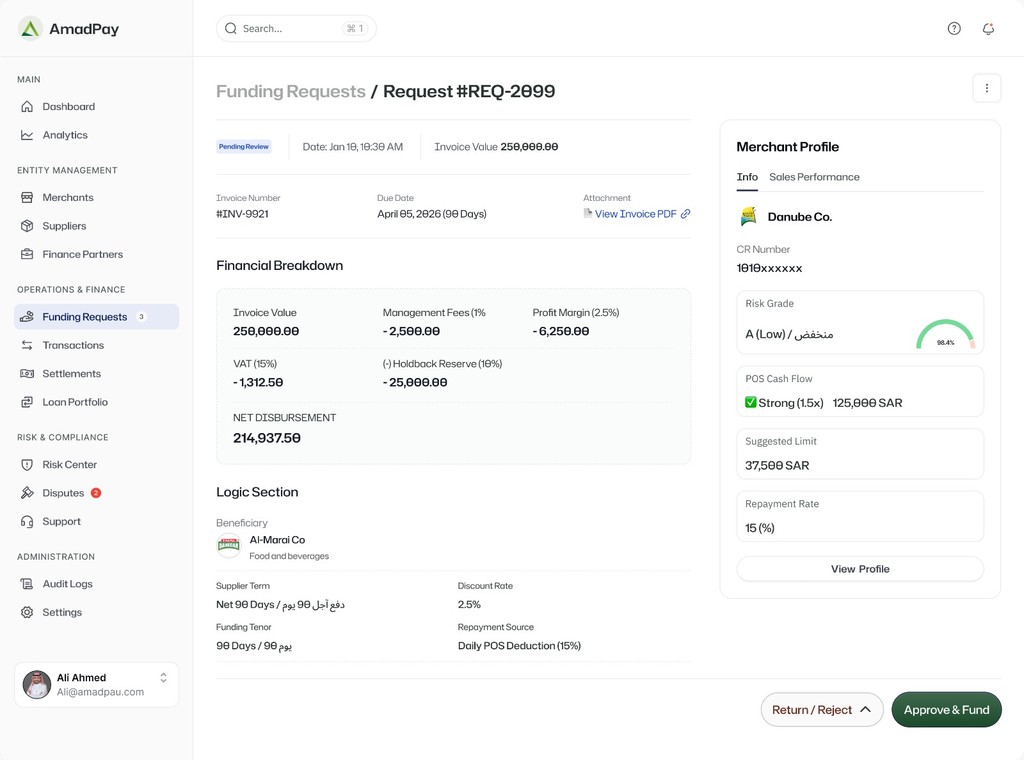Click the View Profile button
Viewport: 1024px width, 760px height.
860,569
